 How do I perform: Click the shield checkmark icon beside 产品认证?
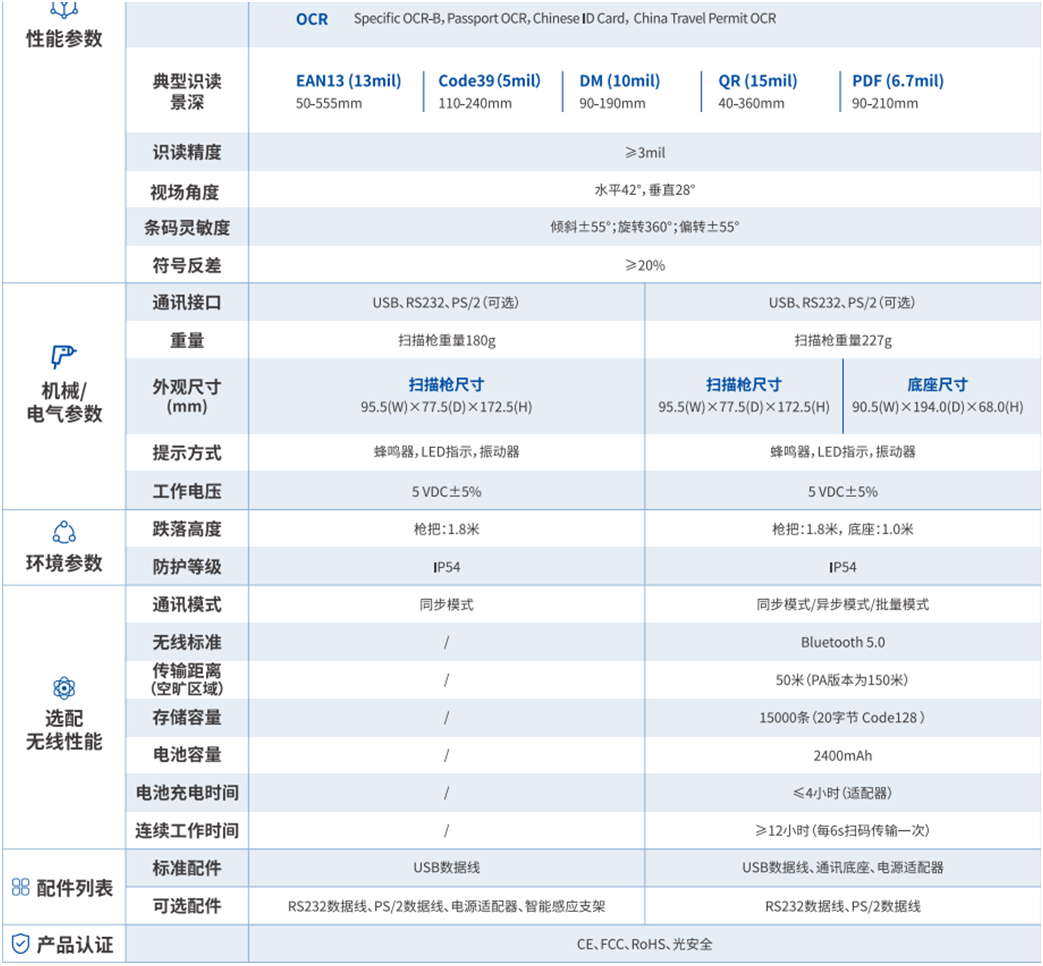point(20,943)
